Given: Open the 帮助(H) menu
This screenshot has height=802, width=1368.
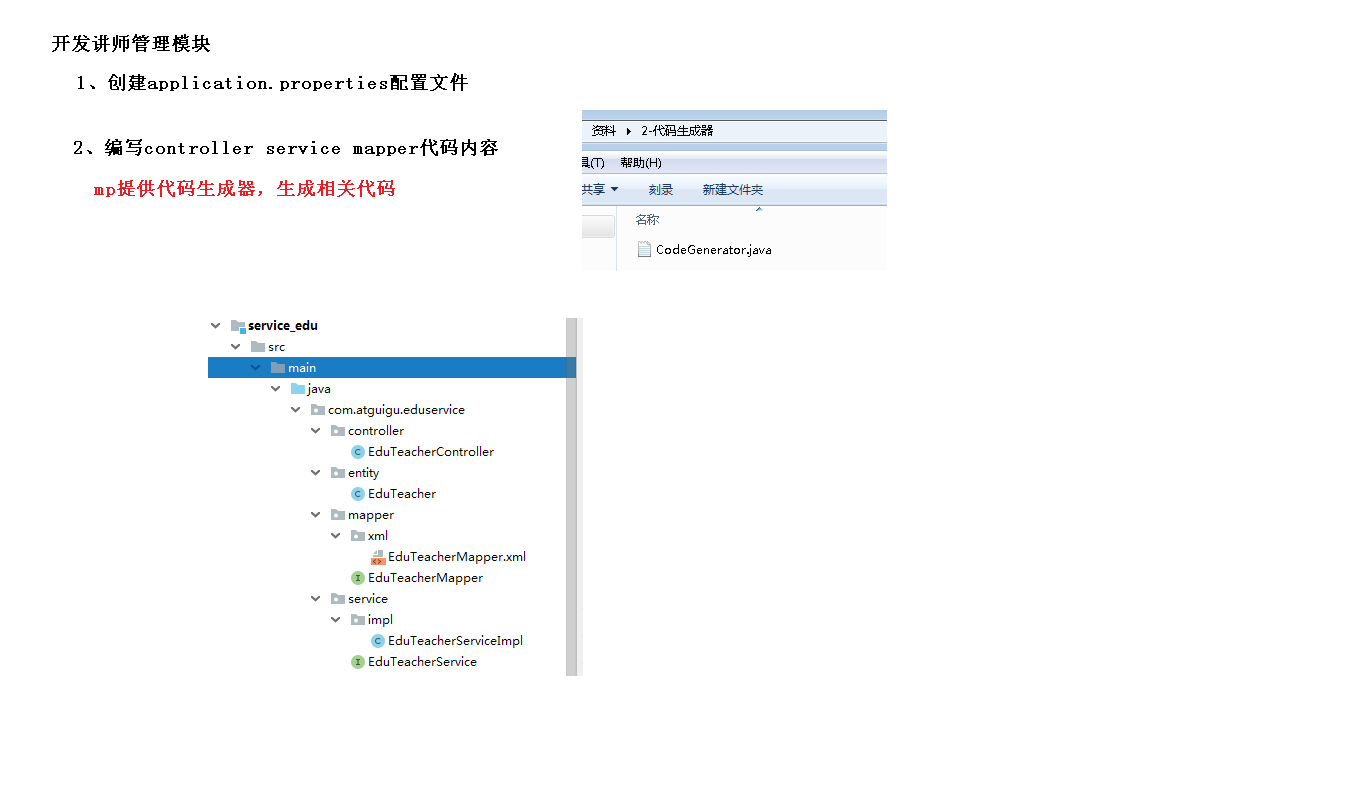Looking at the screenshot, I should pos(641,163).
